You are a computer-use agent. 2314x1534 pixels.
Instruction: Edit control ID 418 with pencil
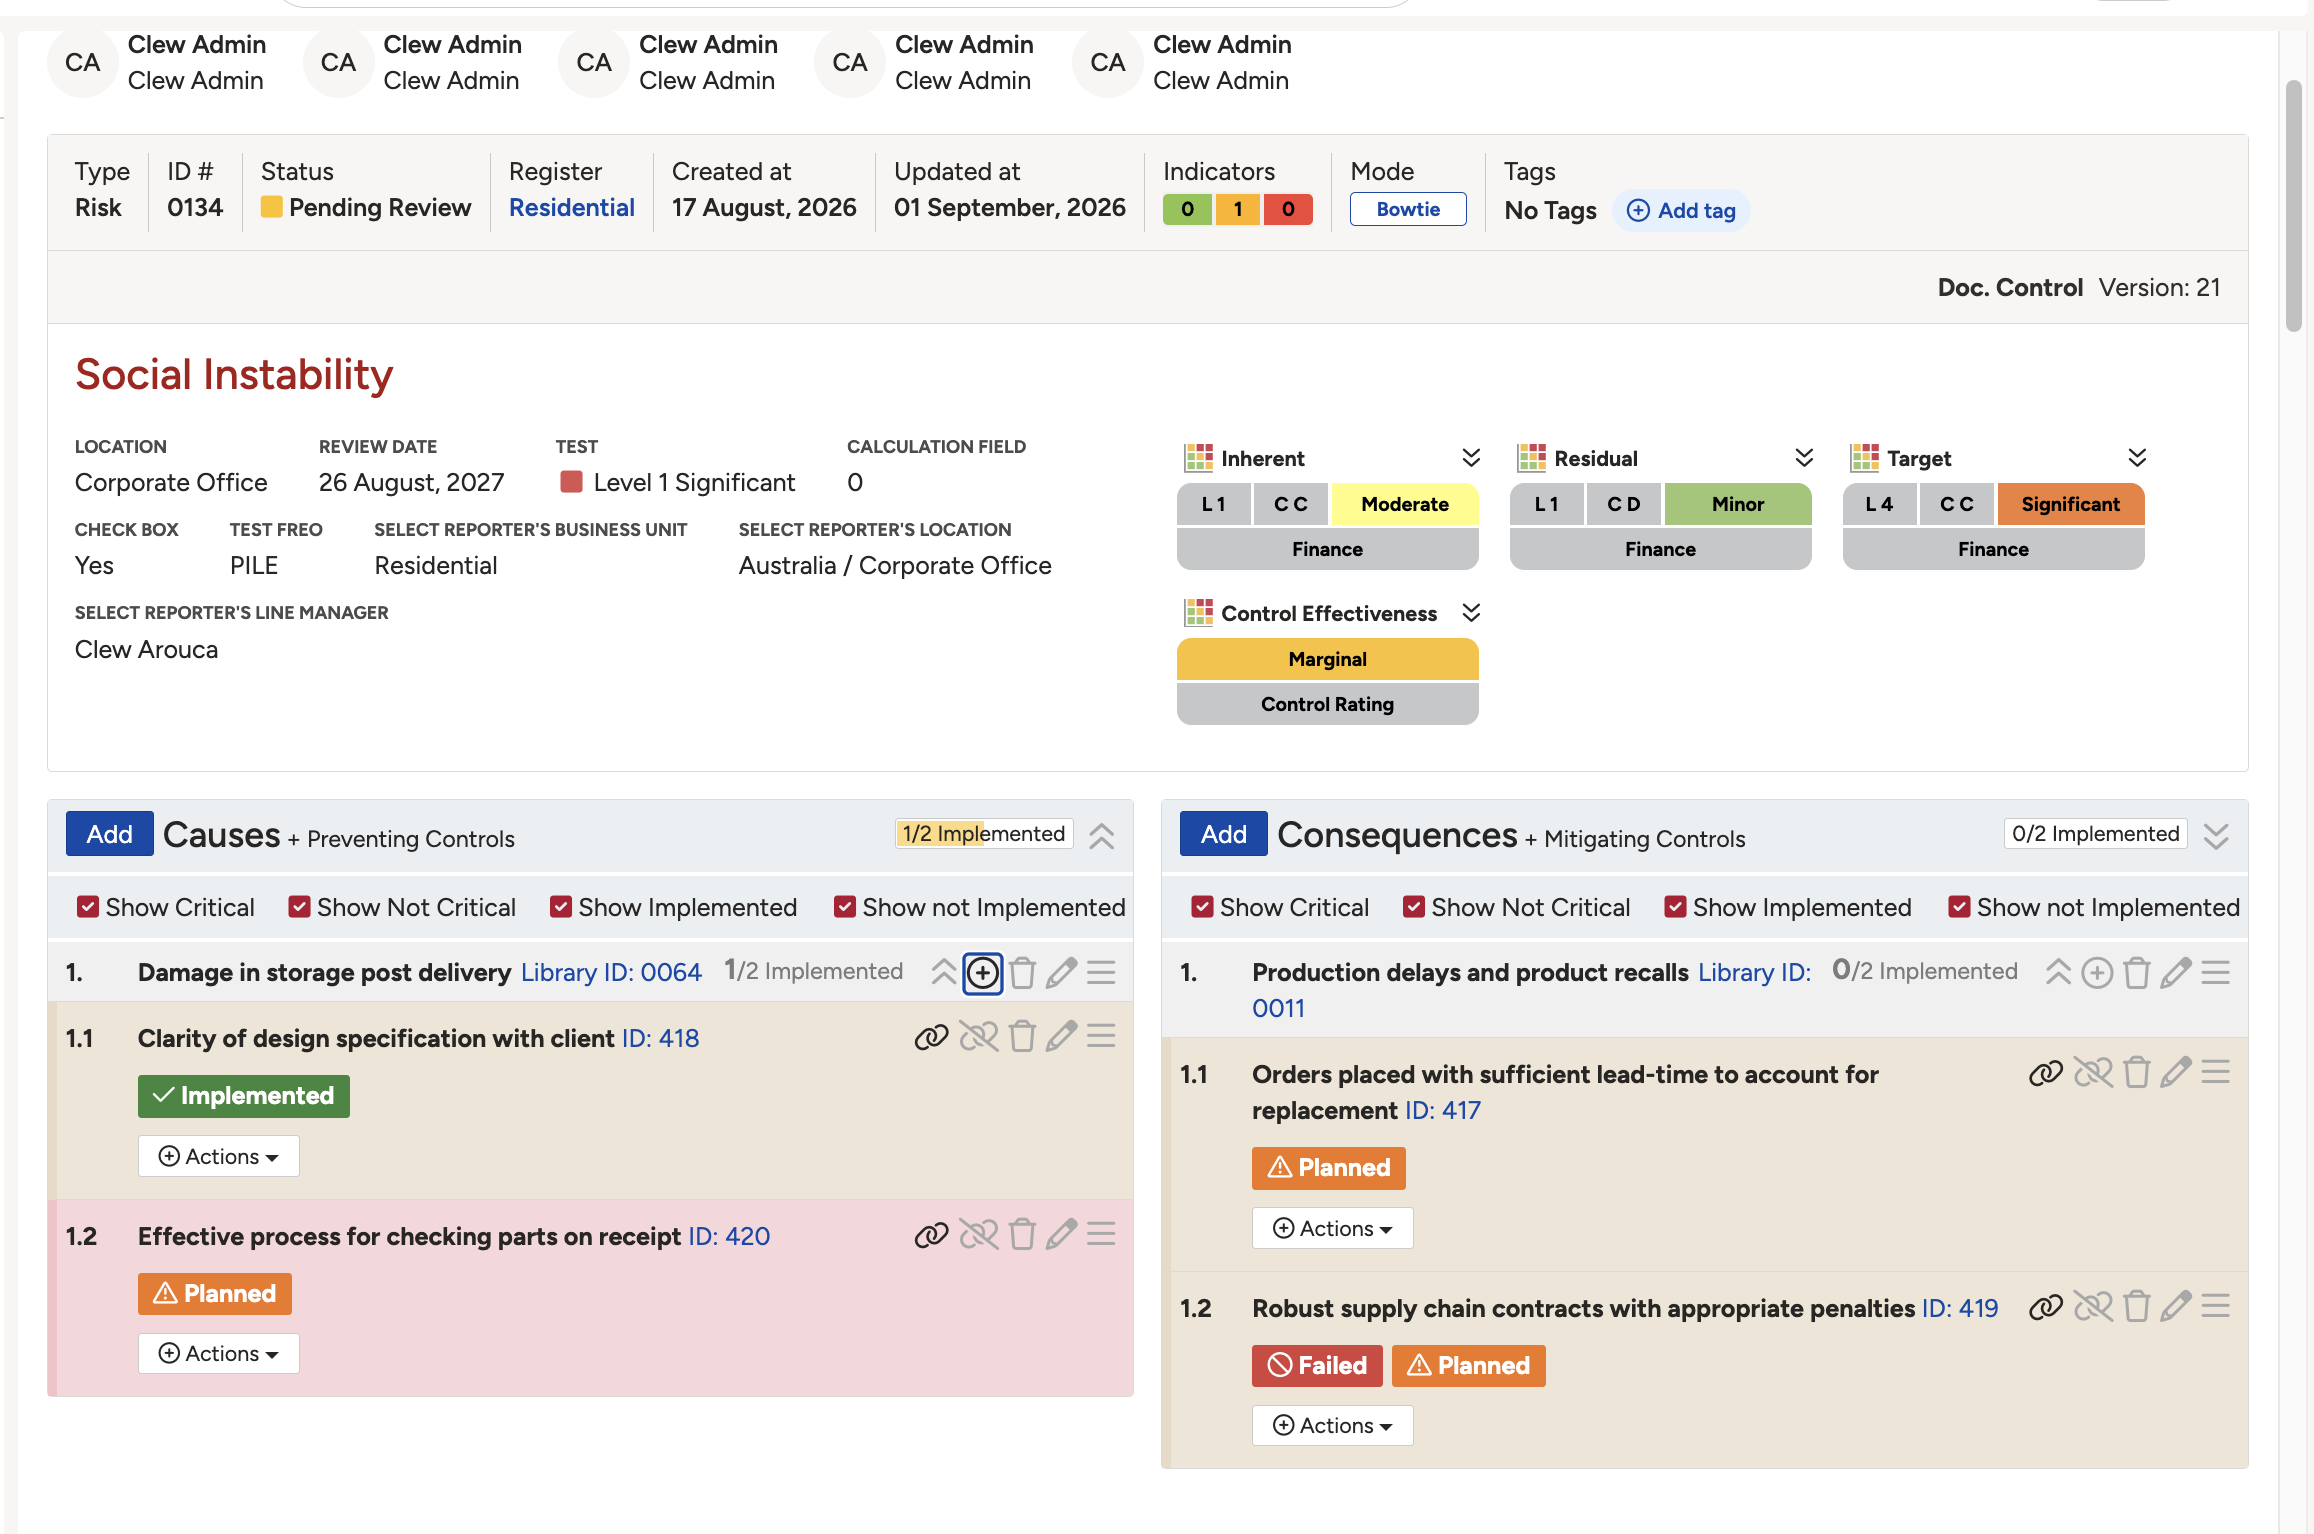click(x=1061, y=1037)
